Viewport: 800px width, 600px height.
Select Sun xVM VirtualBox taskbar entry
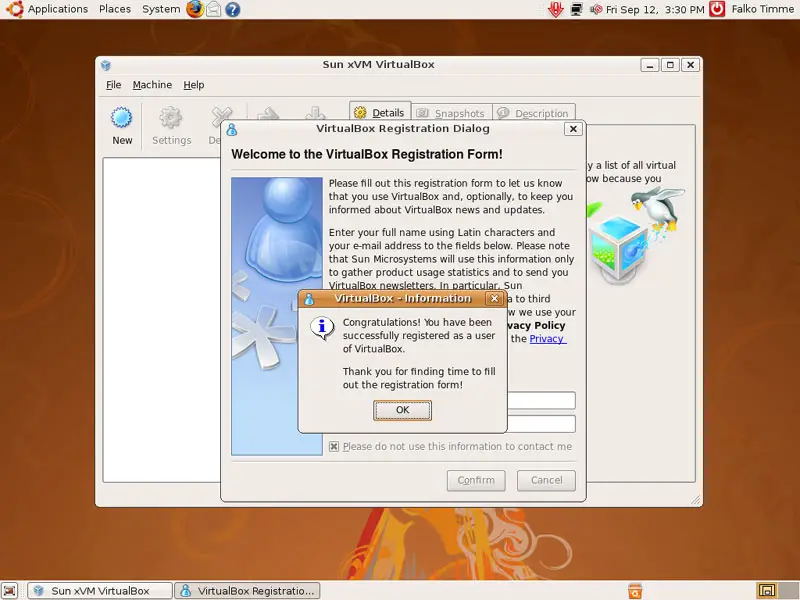point(99,591)
